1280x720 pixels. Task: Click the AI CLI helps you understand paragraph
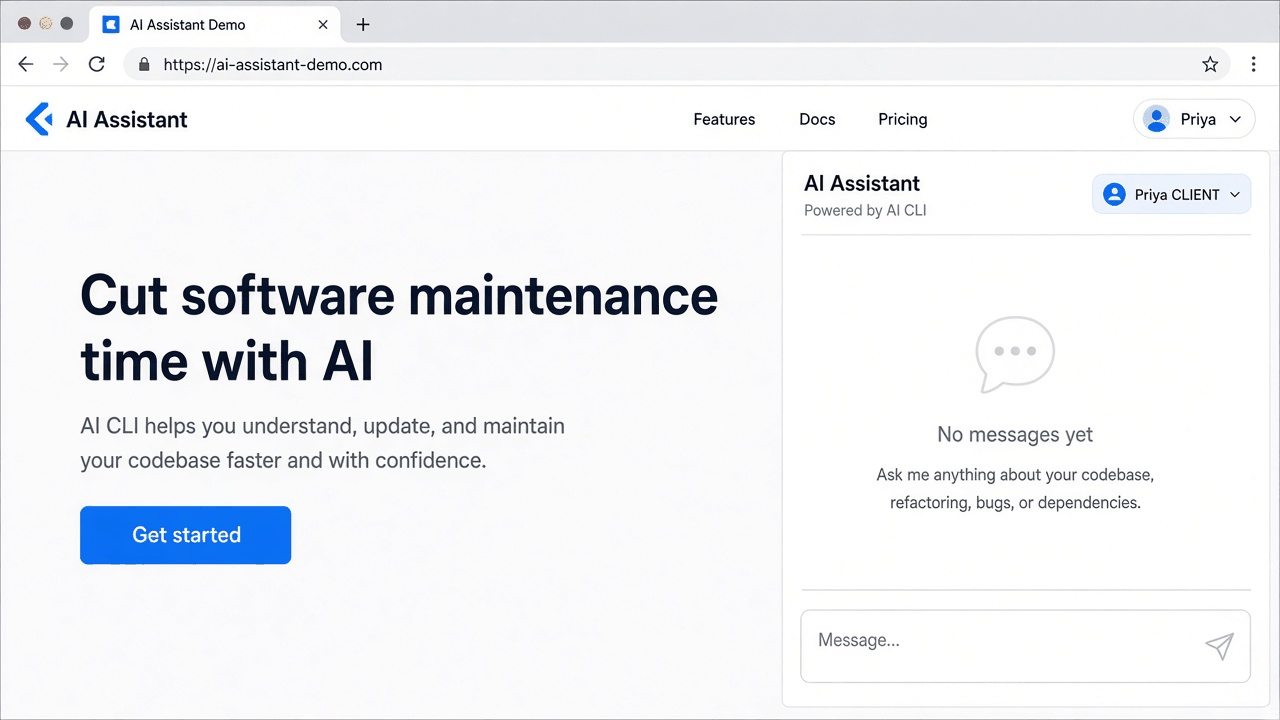coord(323,443)
